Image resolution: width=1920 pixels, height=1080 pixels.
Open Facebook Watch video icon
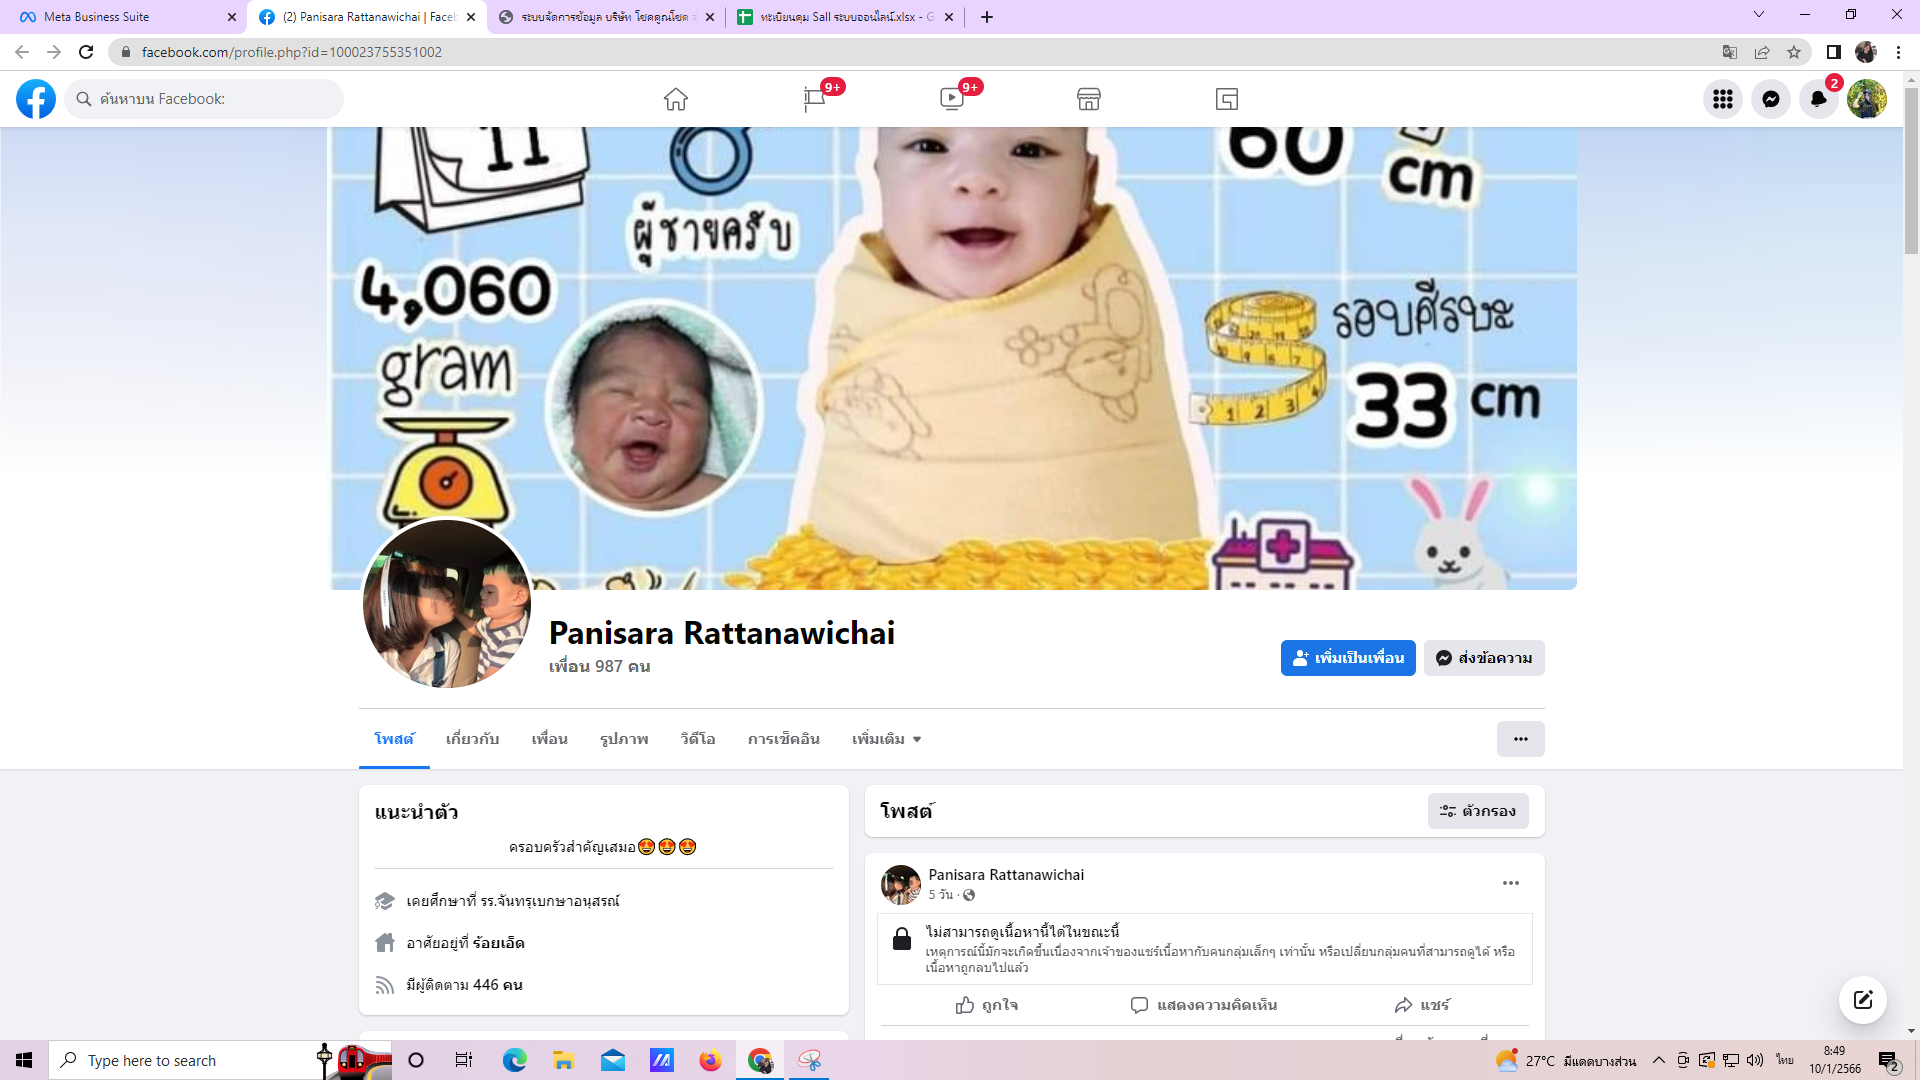pos(951,99)
